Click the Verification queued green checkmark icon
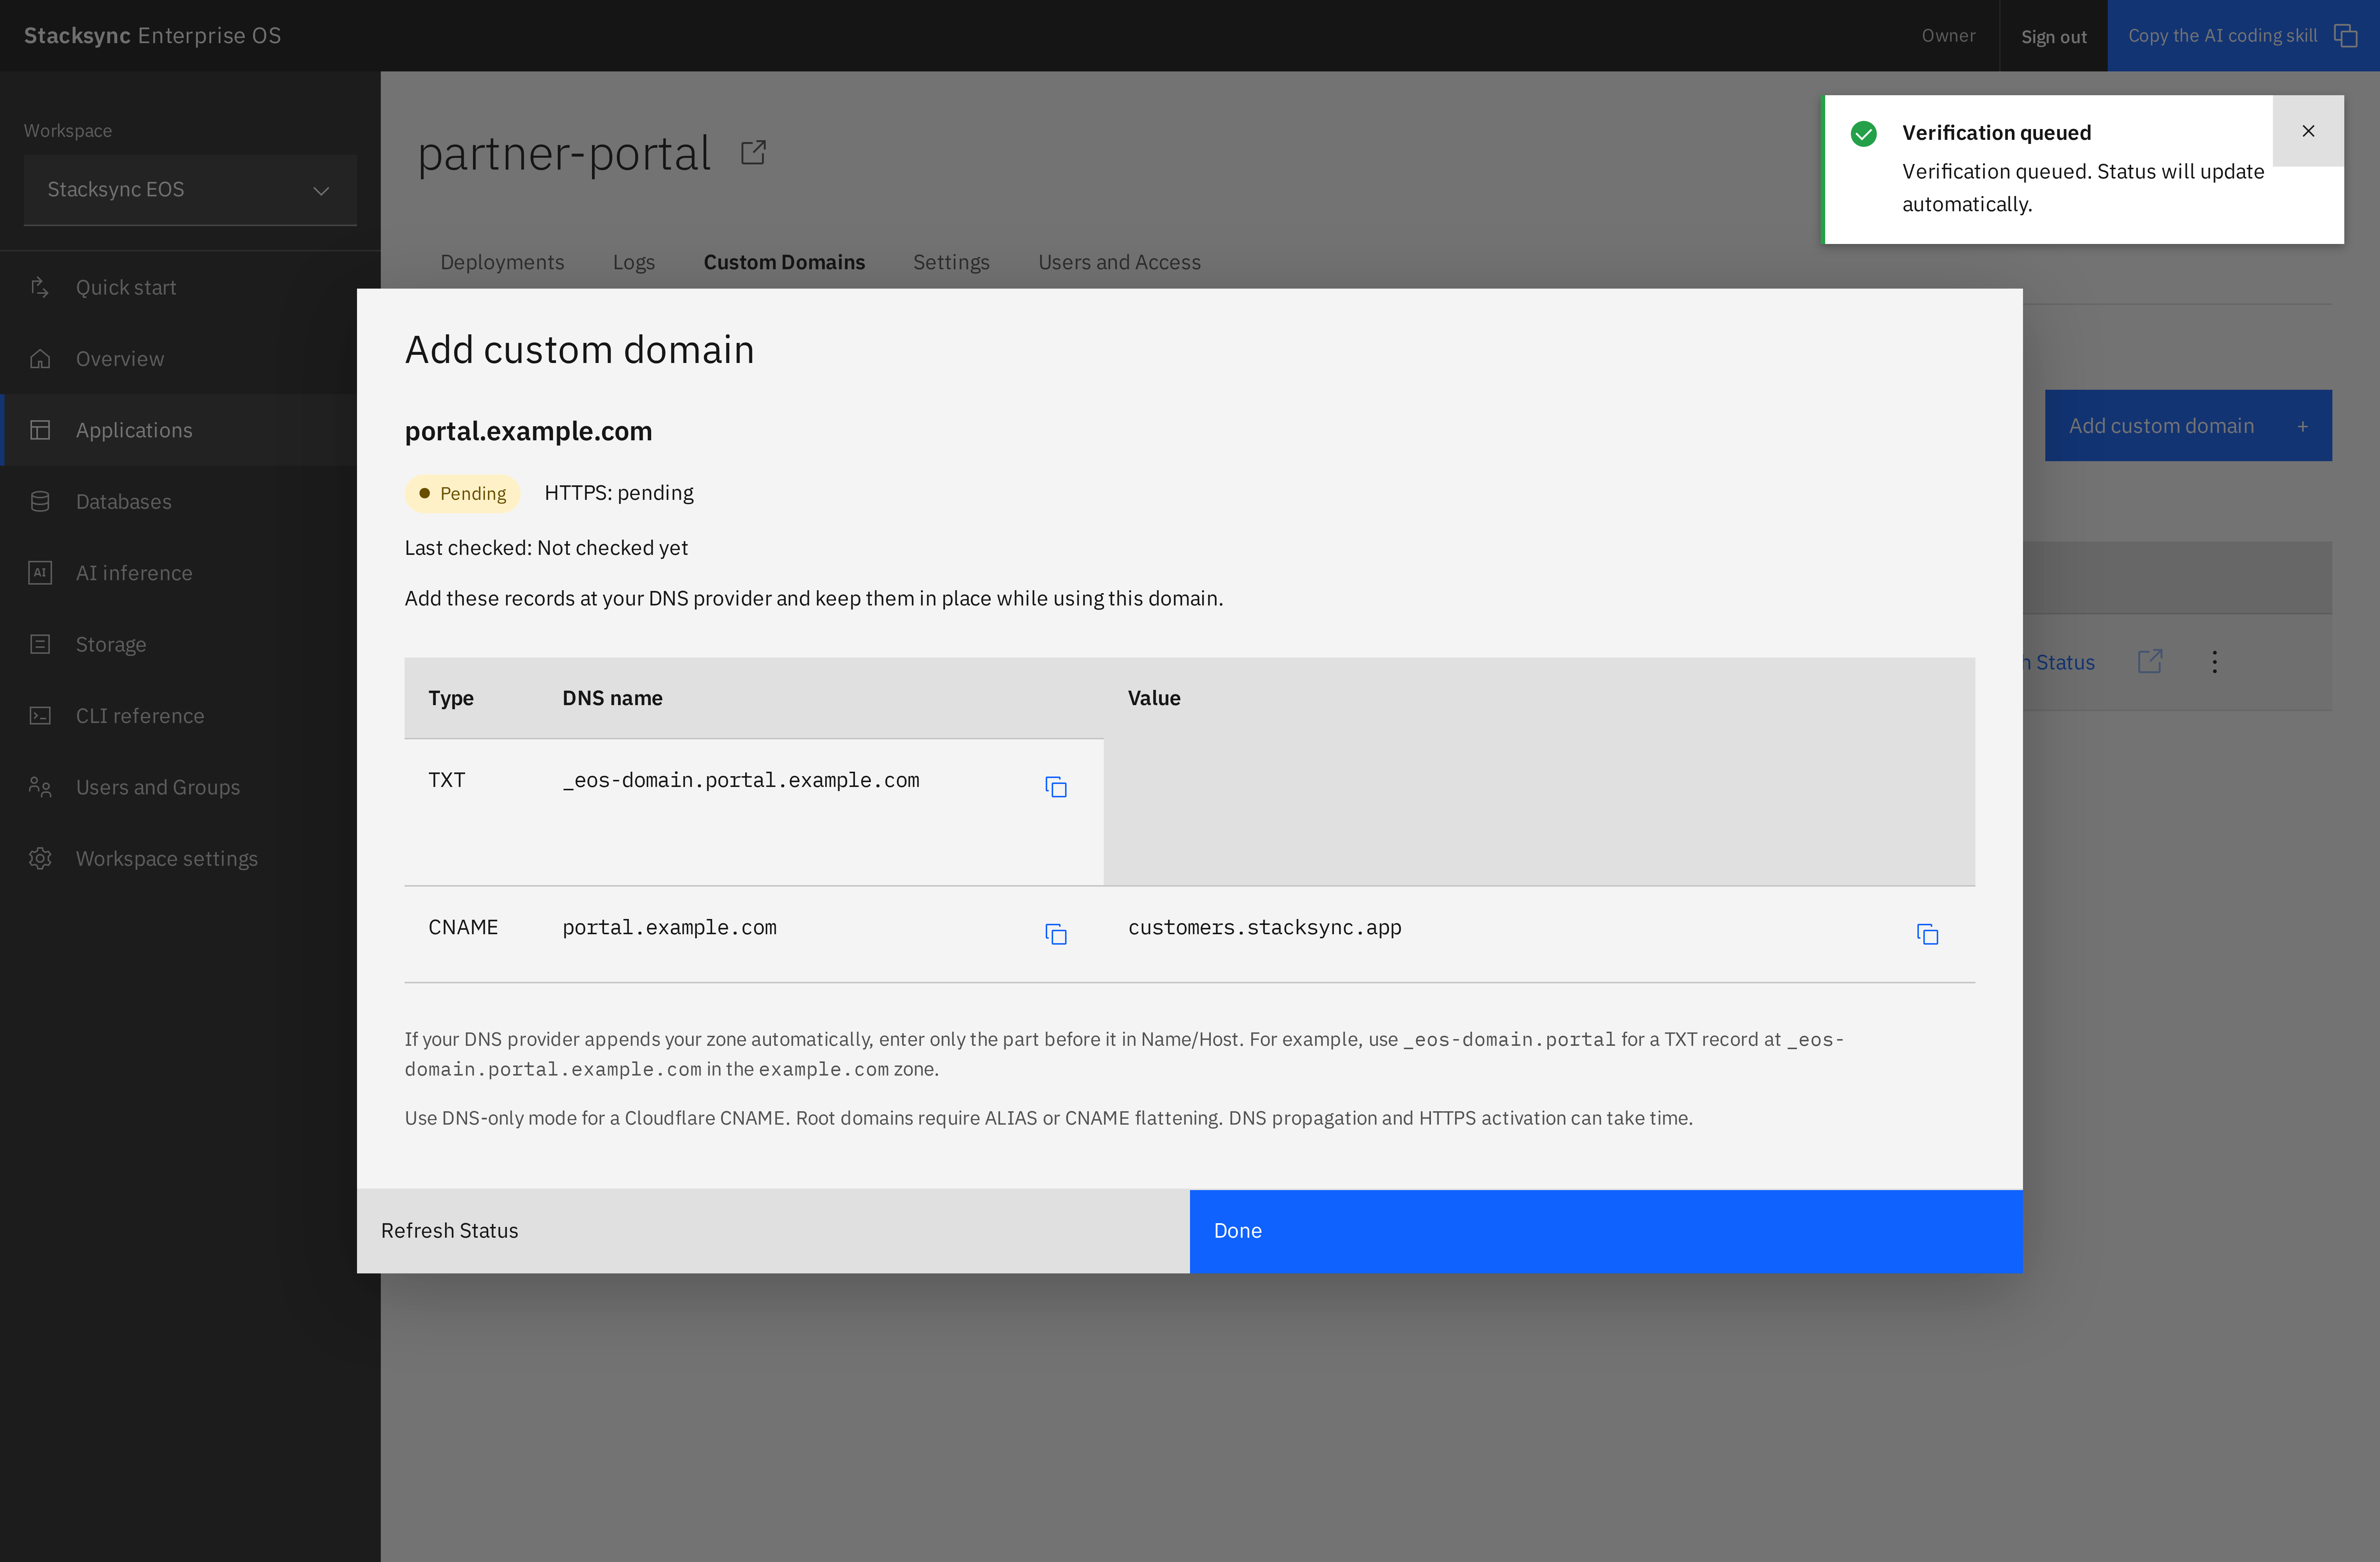This screenshot has width=2380, height=1562. pyautogui.click(x=1864, y=134)
